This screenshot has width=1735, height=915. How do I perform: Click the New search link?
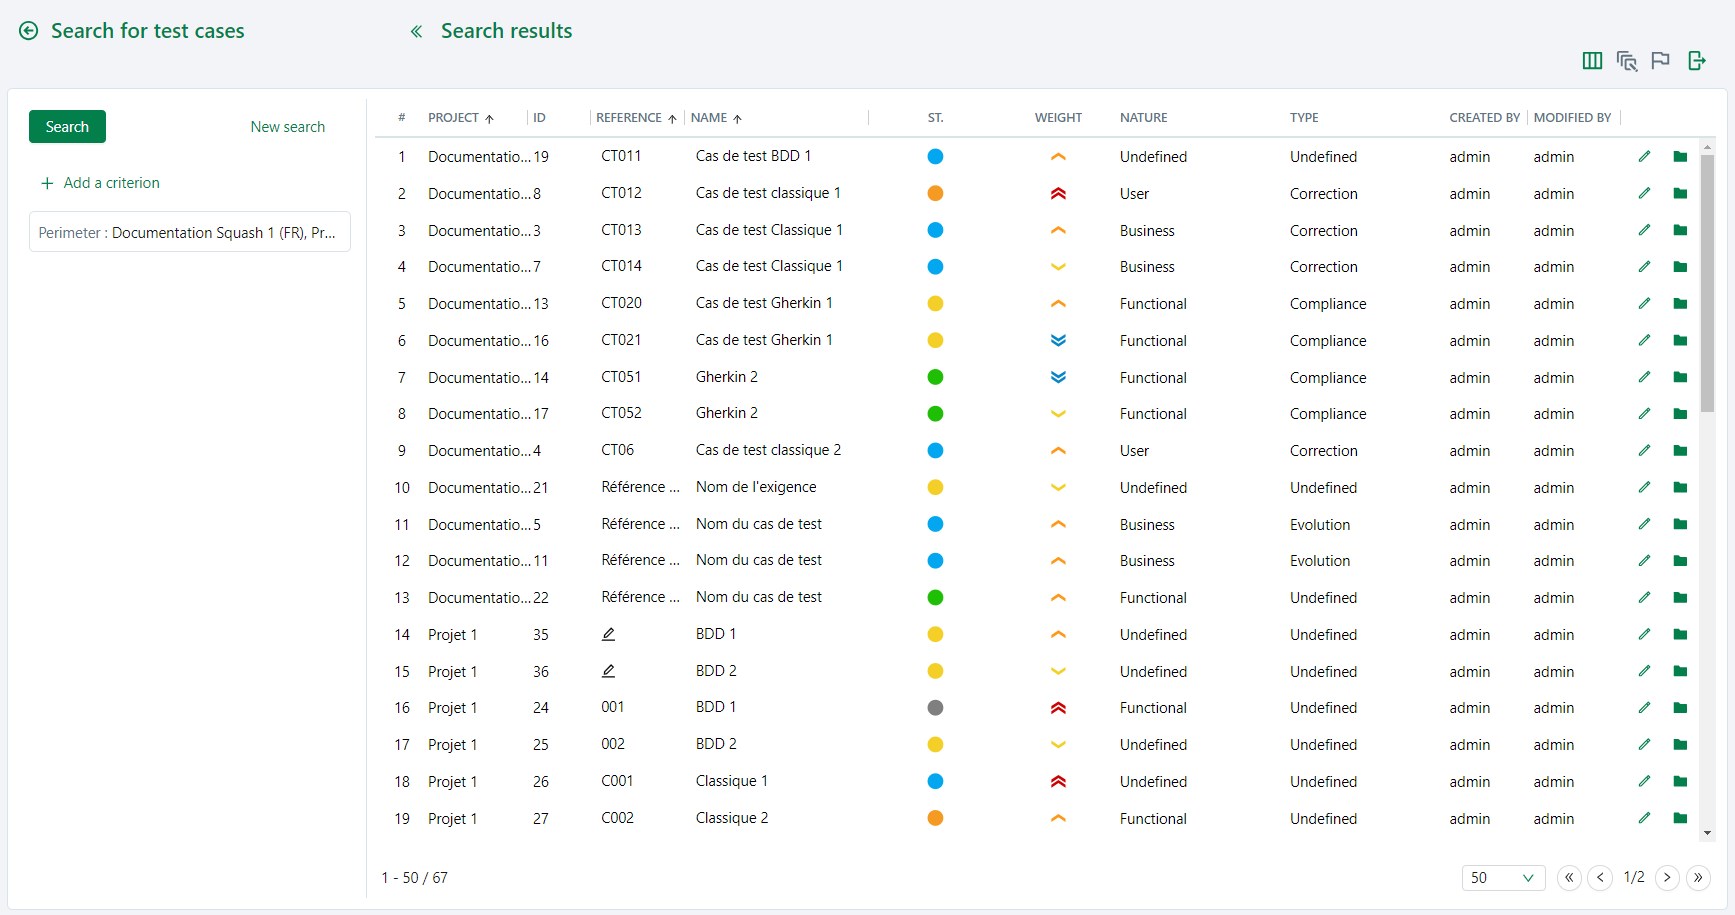287,127
